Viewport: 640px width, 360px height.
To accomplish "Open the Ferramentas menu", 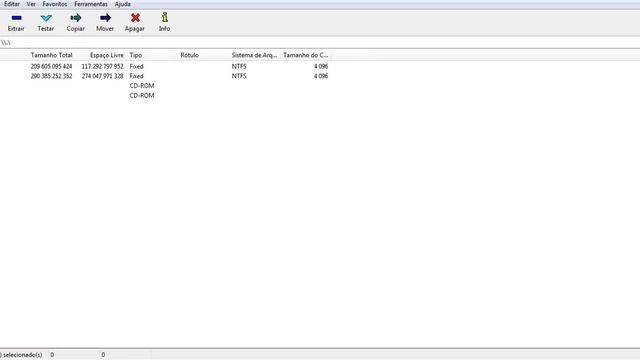I will 91,4.
